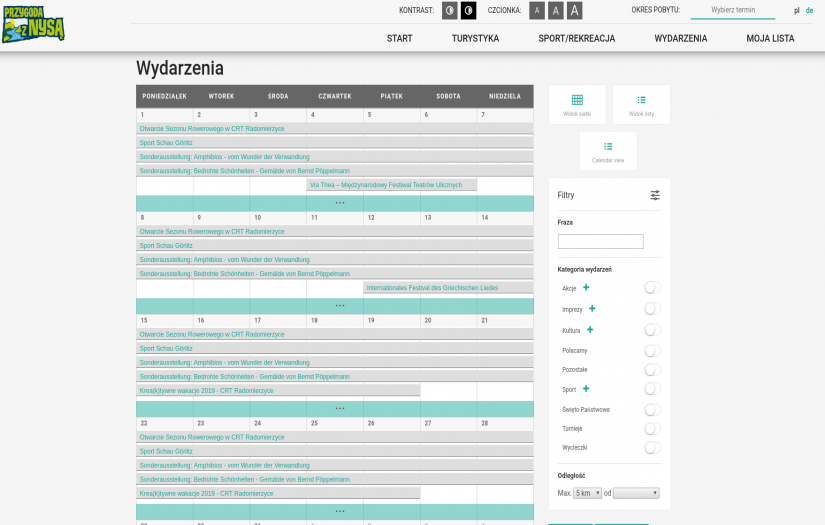
Task: Expand Imprezy category with plus icon
Action: click(592, 308)
